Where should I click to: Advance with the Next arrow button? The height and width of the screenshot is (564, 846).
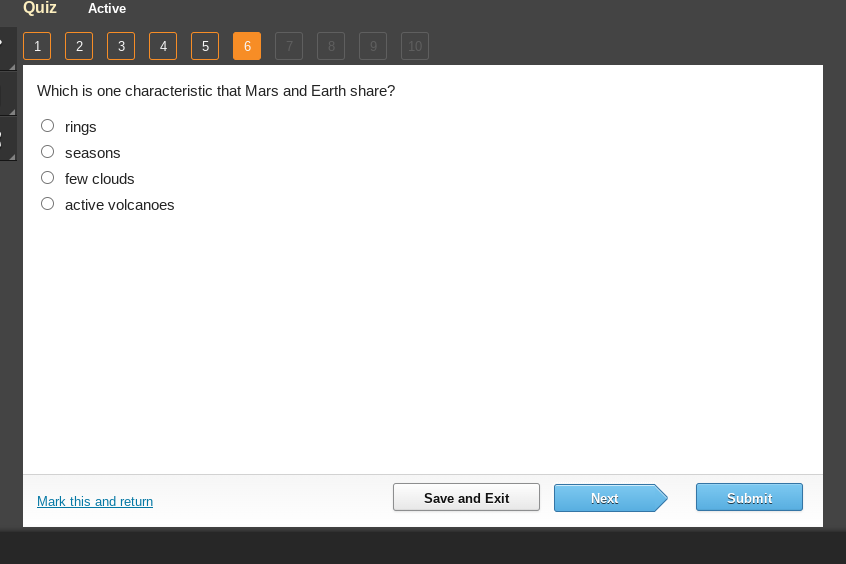[611, 498]
